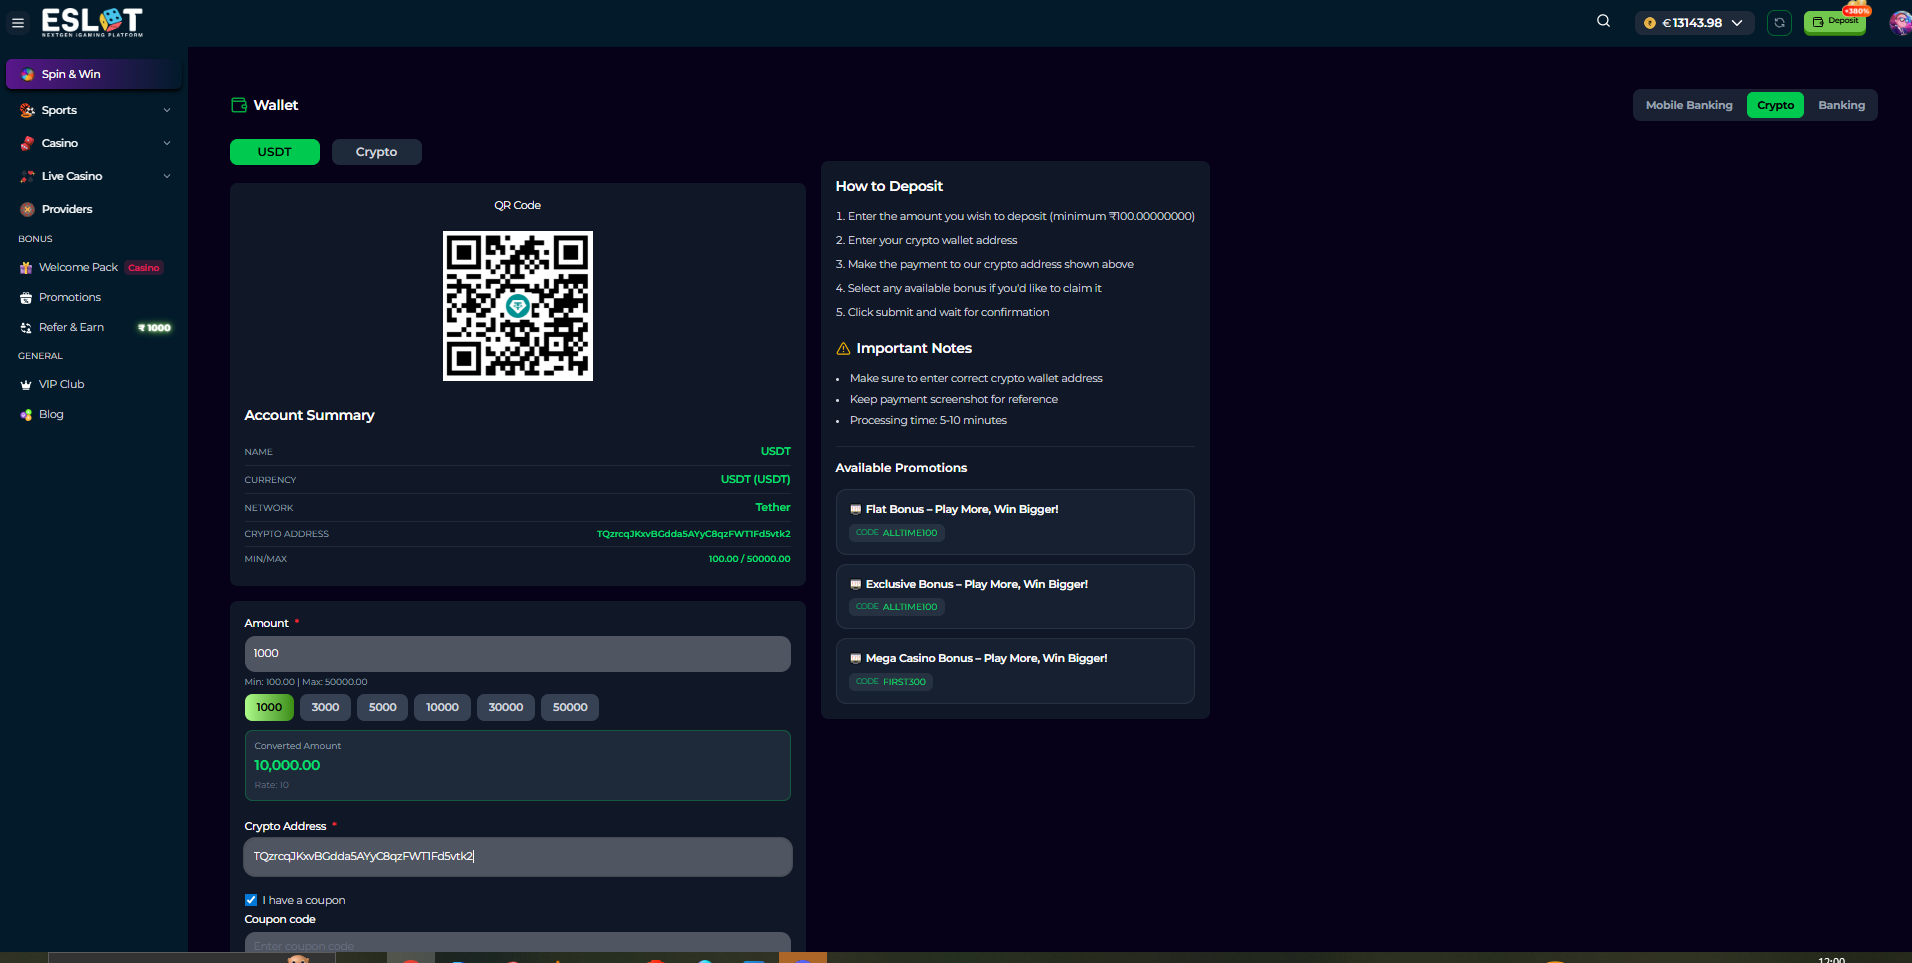Switch to the Banking tab

click(x=1841, y=105)
